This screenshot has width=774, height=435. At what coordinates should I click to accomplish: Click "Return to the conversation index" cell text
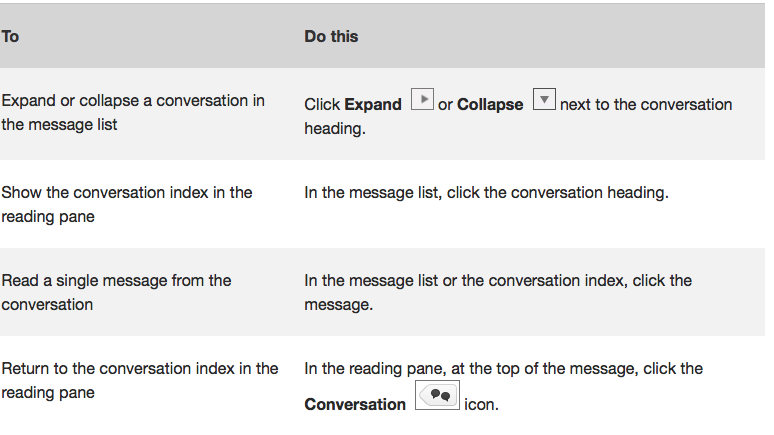[x=140, y=369]
